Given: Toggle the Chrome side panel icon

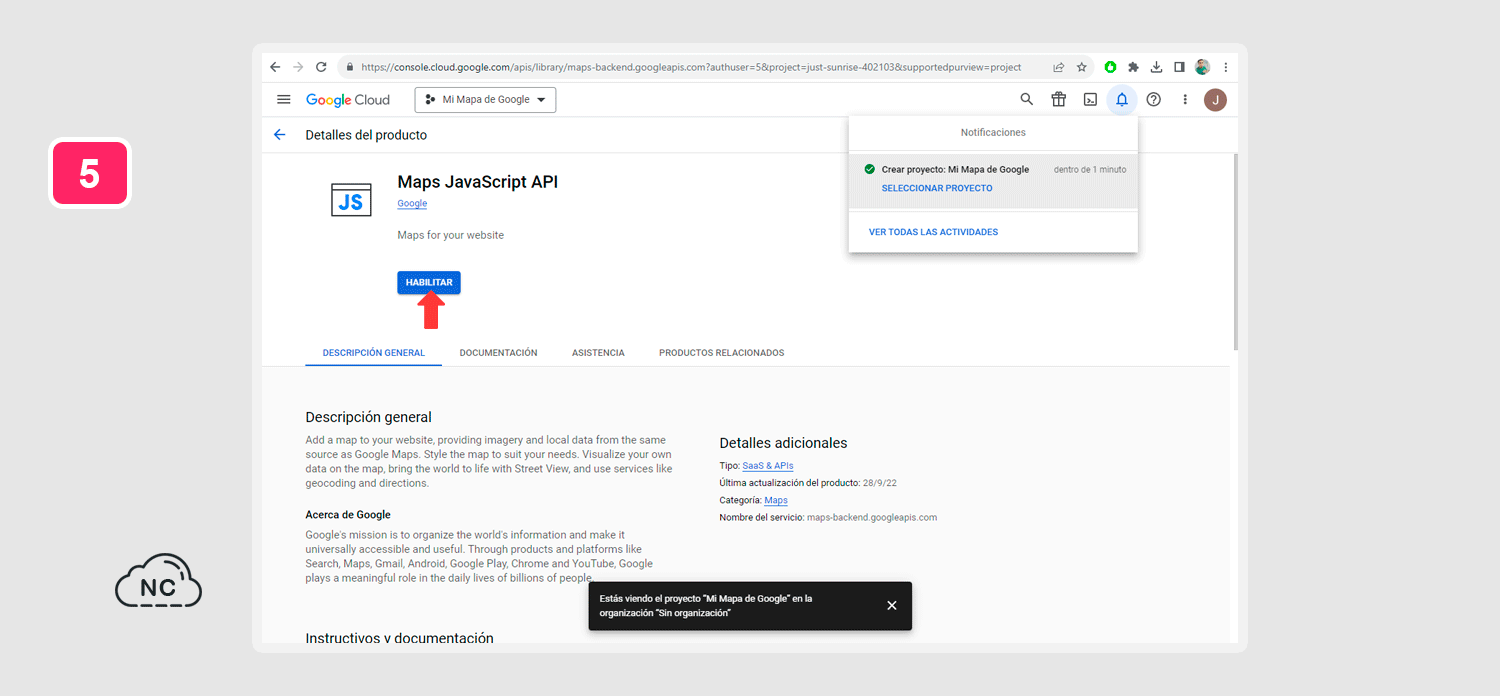Looking at the screenshot, I should (x=1179, y=67).
